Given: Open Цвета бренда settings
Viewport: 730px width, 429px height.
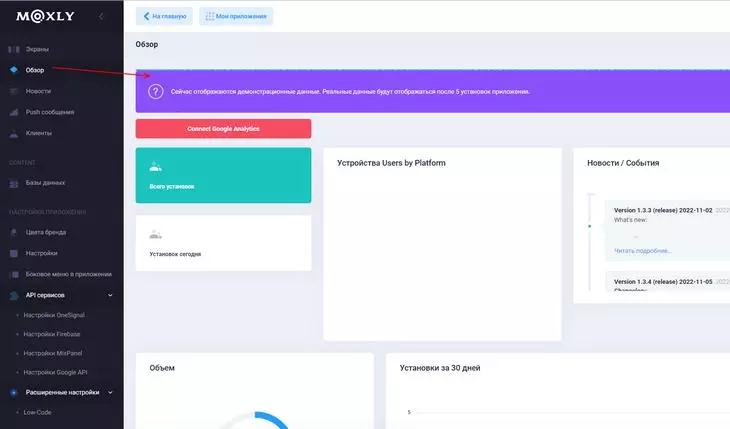Looking at the screenshot, I should 46,232.
